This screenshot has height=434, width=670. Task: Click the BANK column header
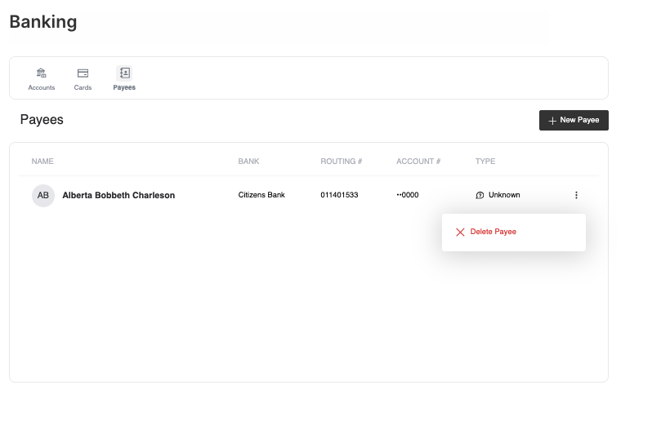(x=248, y=161)
